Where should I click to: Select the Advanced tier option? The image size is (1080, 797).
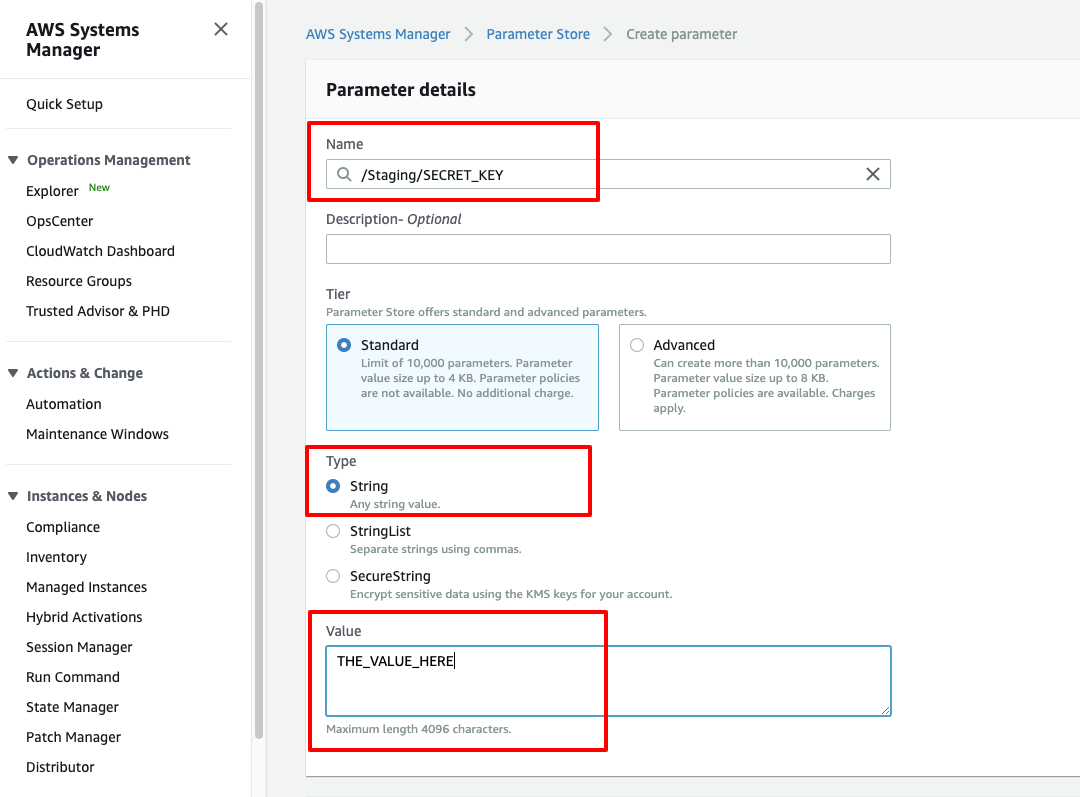coord(637,345)
